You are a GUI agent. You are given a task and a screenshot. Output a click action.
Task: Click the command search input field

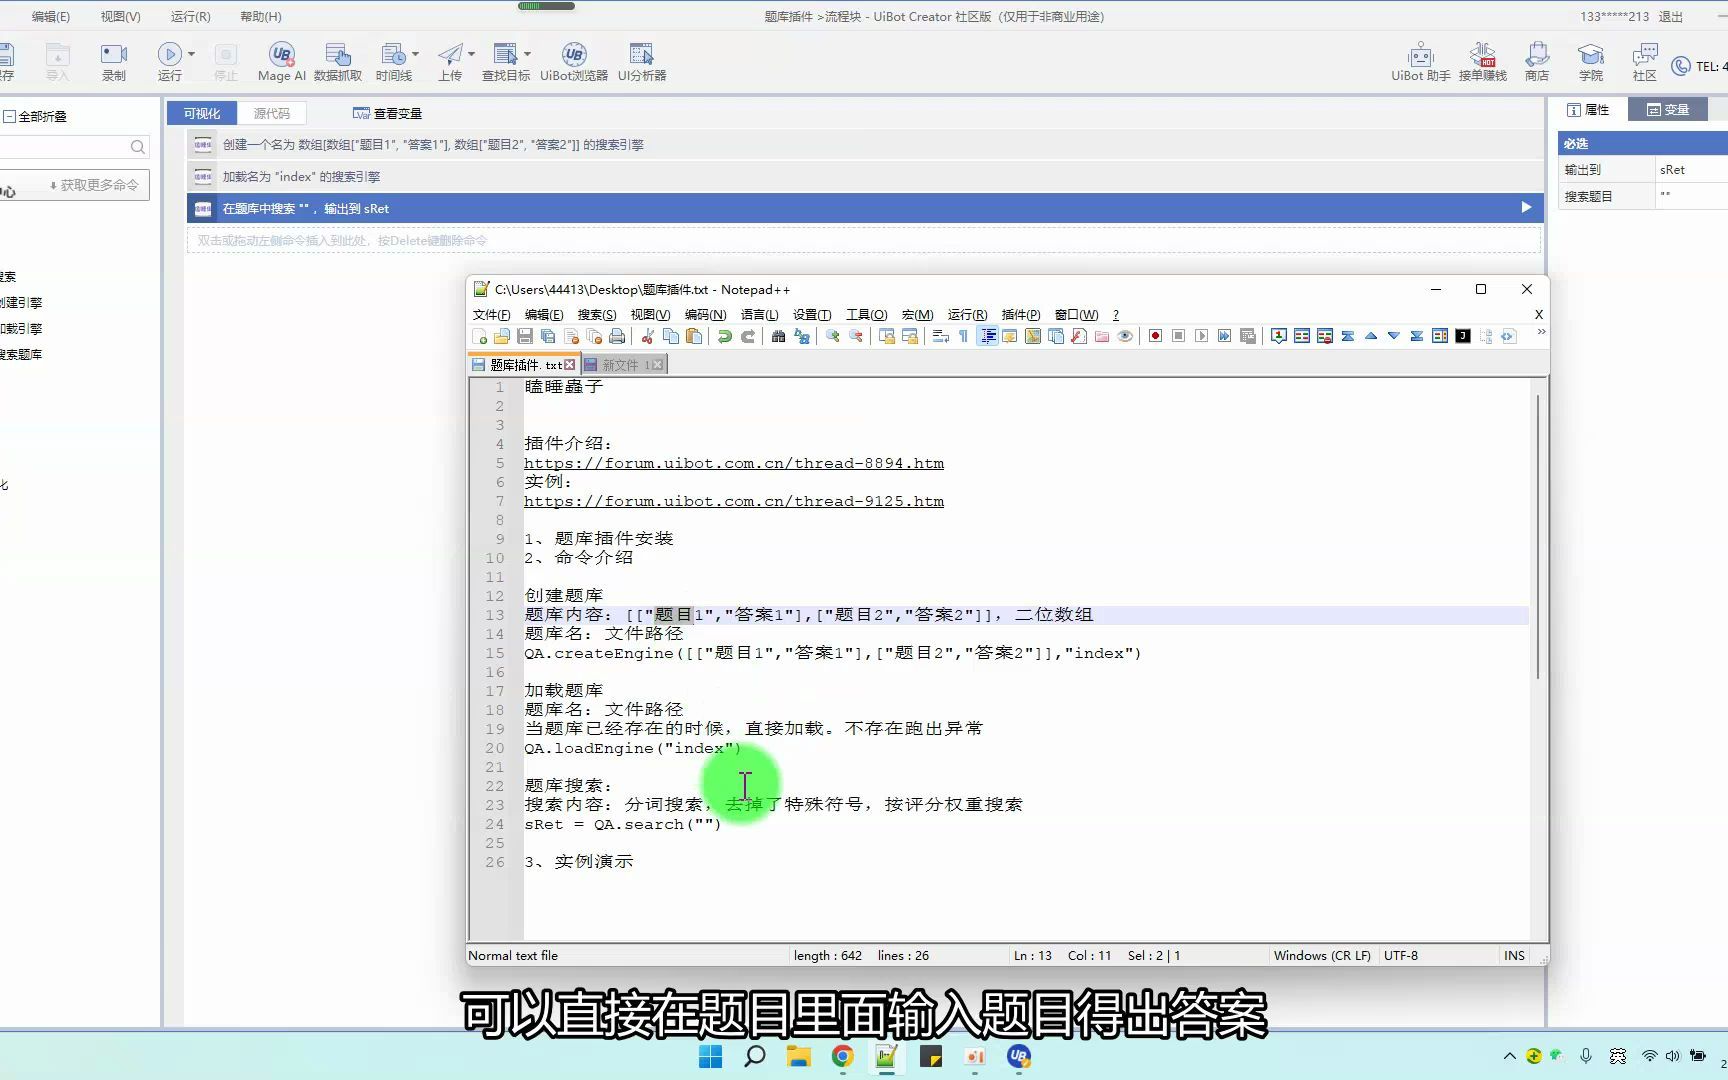65,147
